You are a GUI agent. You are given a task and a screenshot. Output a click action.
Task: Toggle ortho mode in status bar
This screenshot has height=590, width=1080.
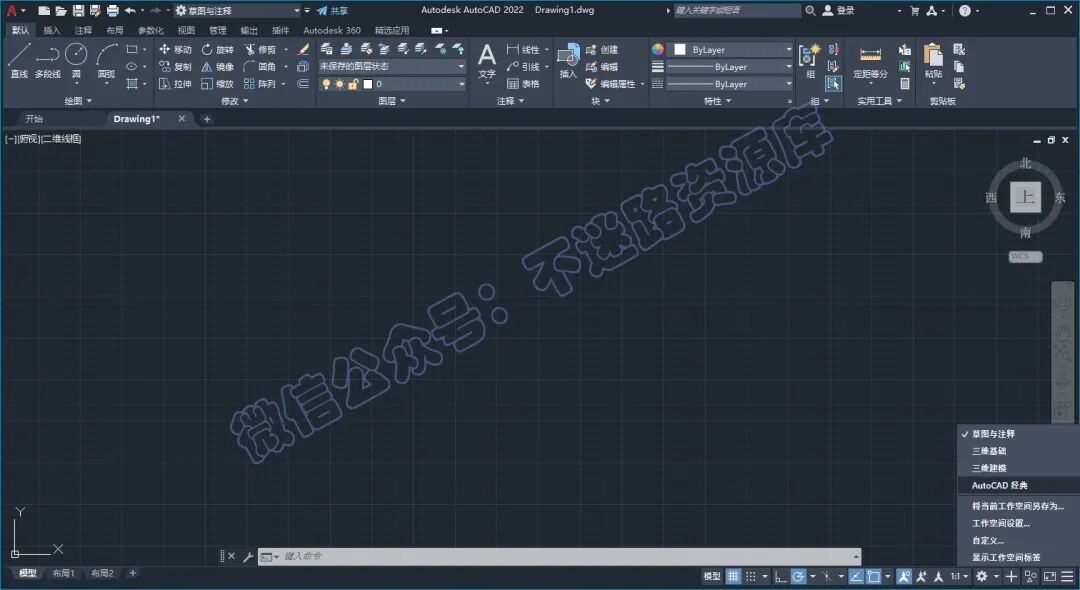pos(780,576)
